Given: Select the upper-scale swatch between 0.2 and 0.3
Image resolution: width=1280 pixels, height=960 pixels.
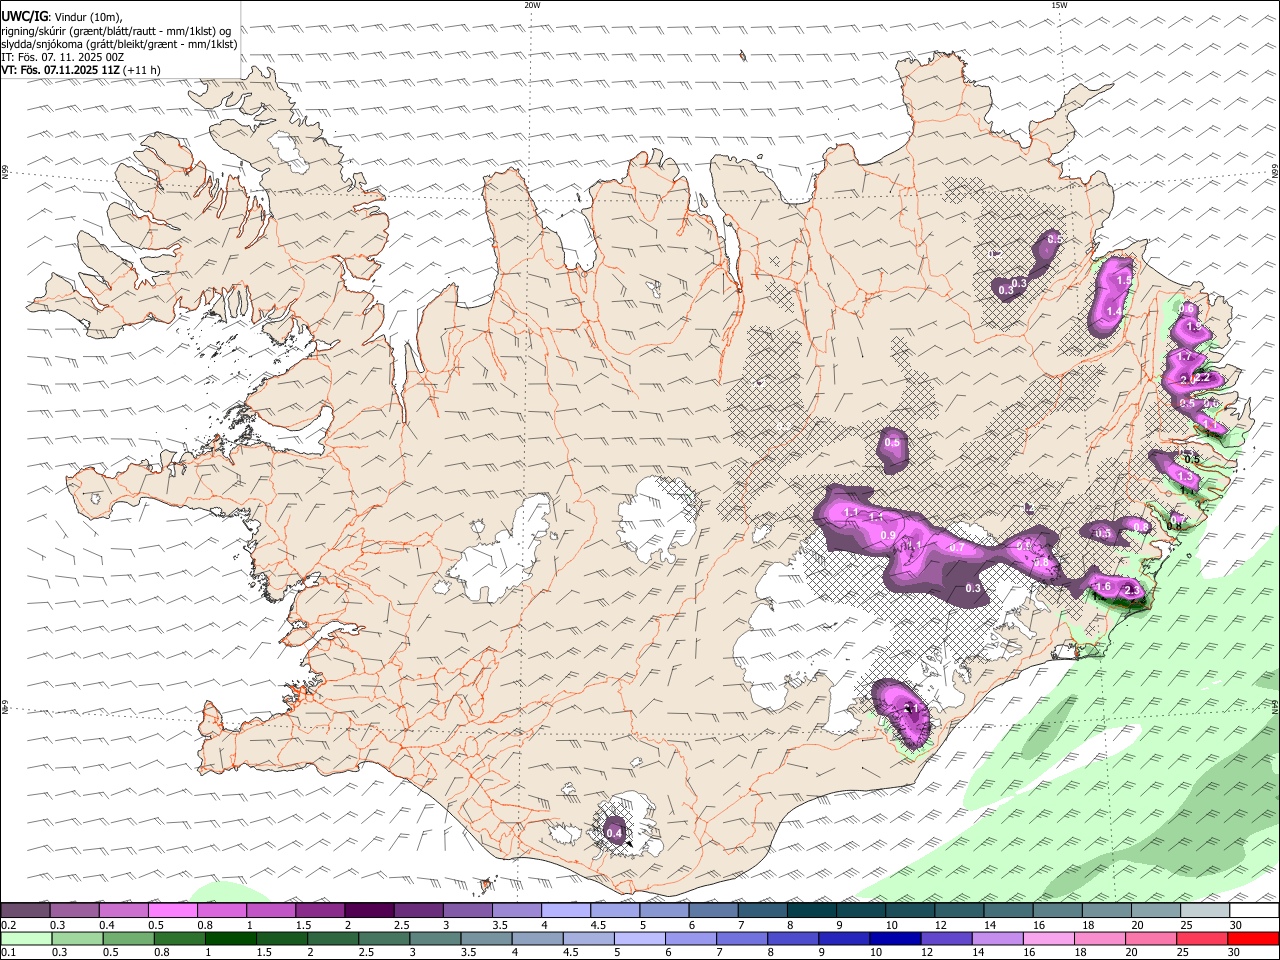Looking at the screenshot, I should [x=26, y=910].
